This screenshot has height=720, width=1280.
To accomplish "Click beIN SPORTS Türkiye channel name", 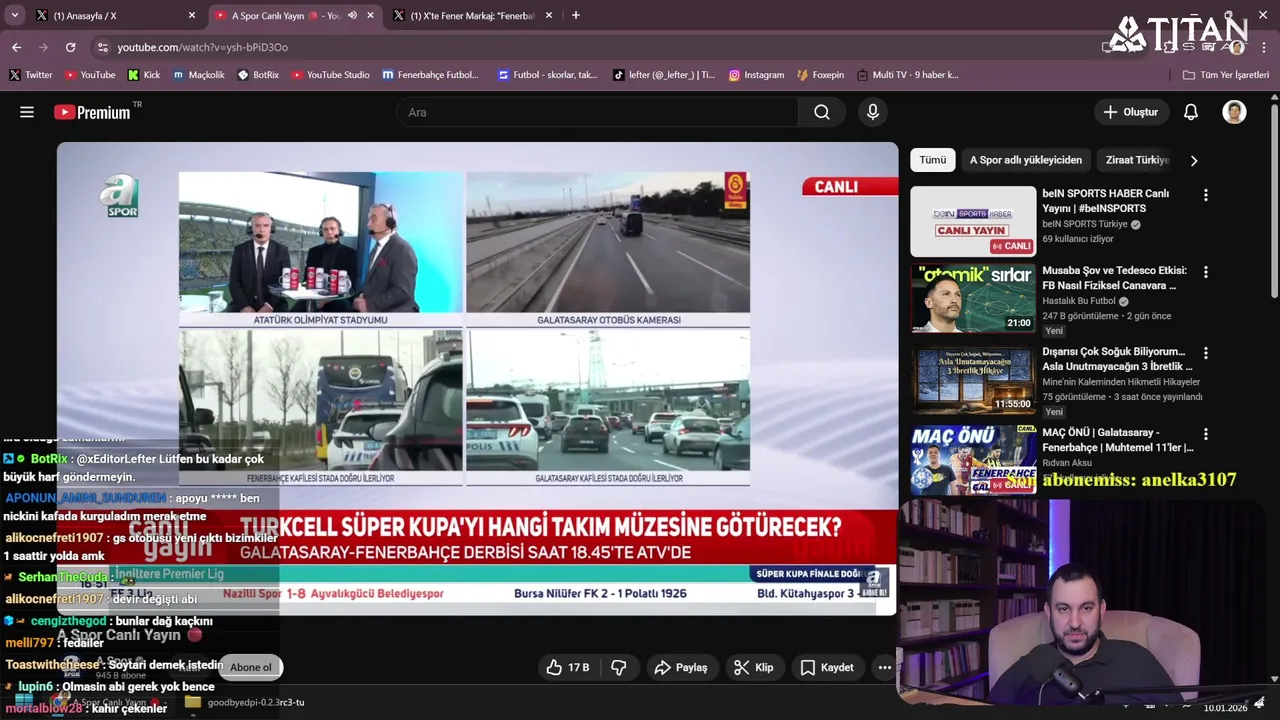I will point(1084,224).
